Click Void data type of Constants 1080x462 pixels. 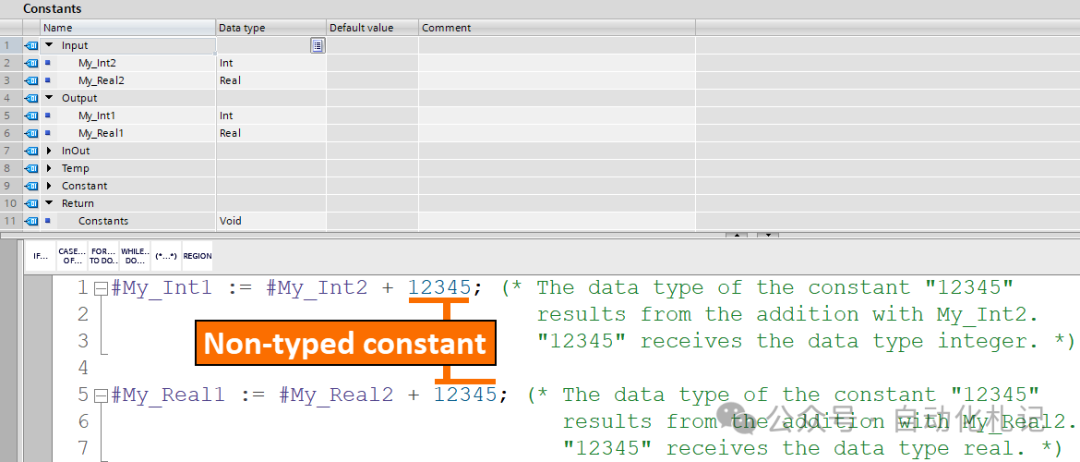pos(230,221)
